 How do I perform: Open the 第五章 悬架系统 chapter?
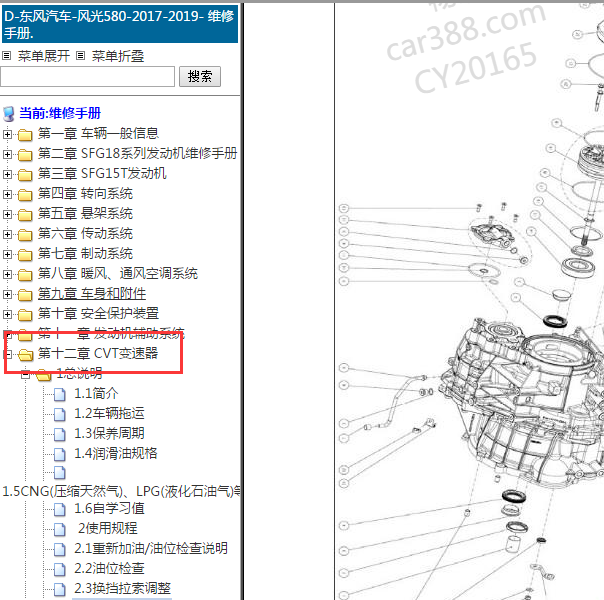pos(85,214)
